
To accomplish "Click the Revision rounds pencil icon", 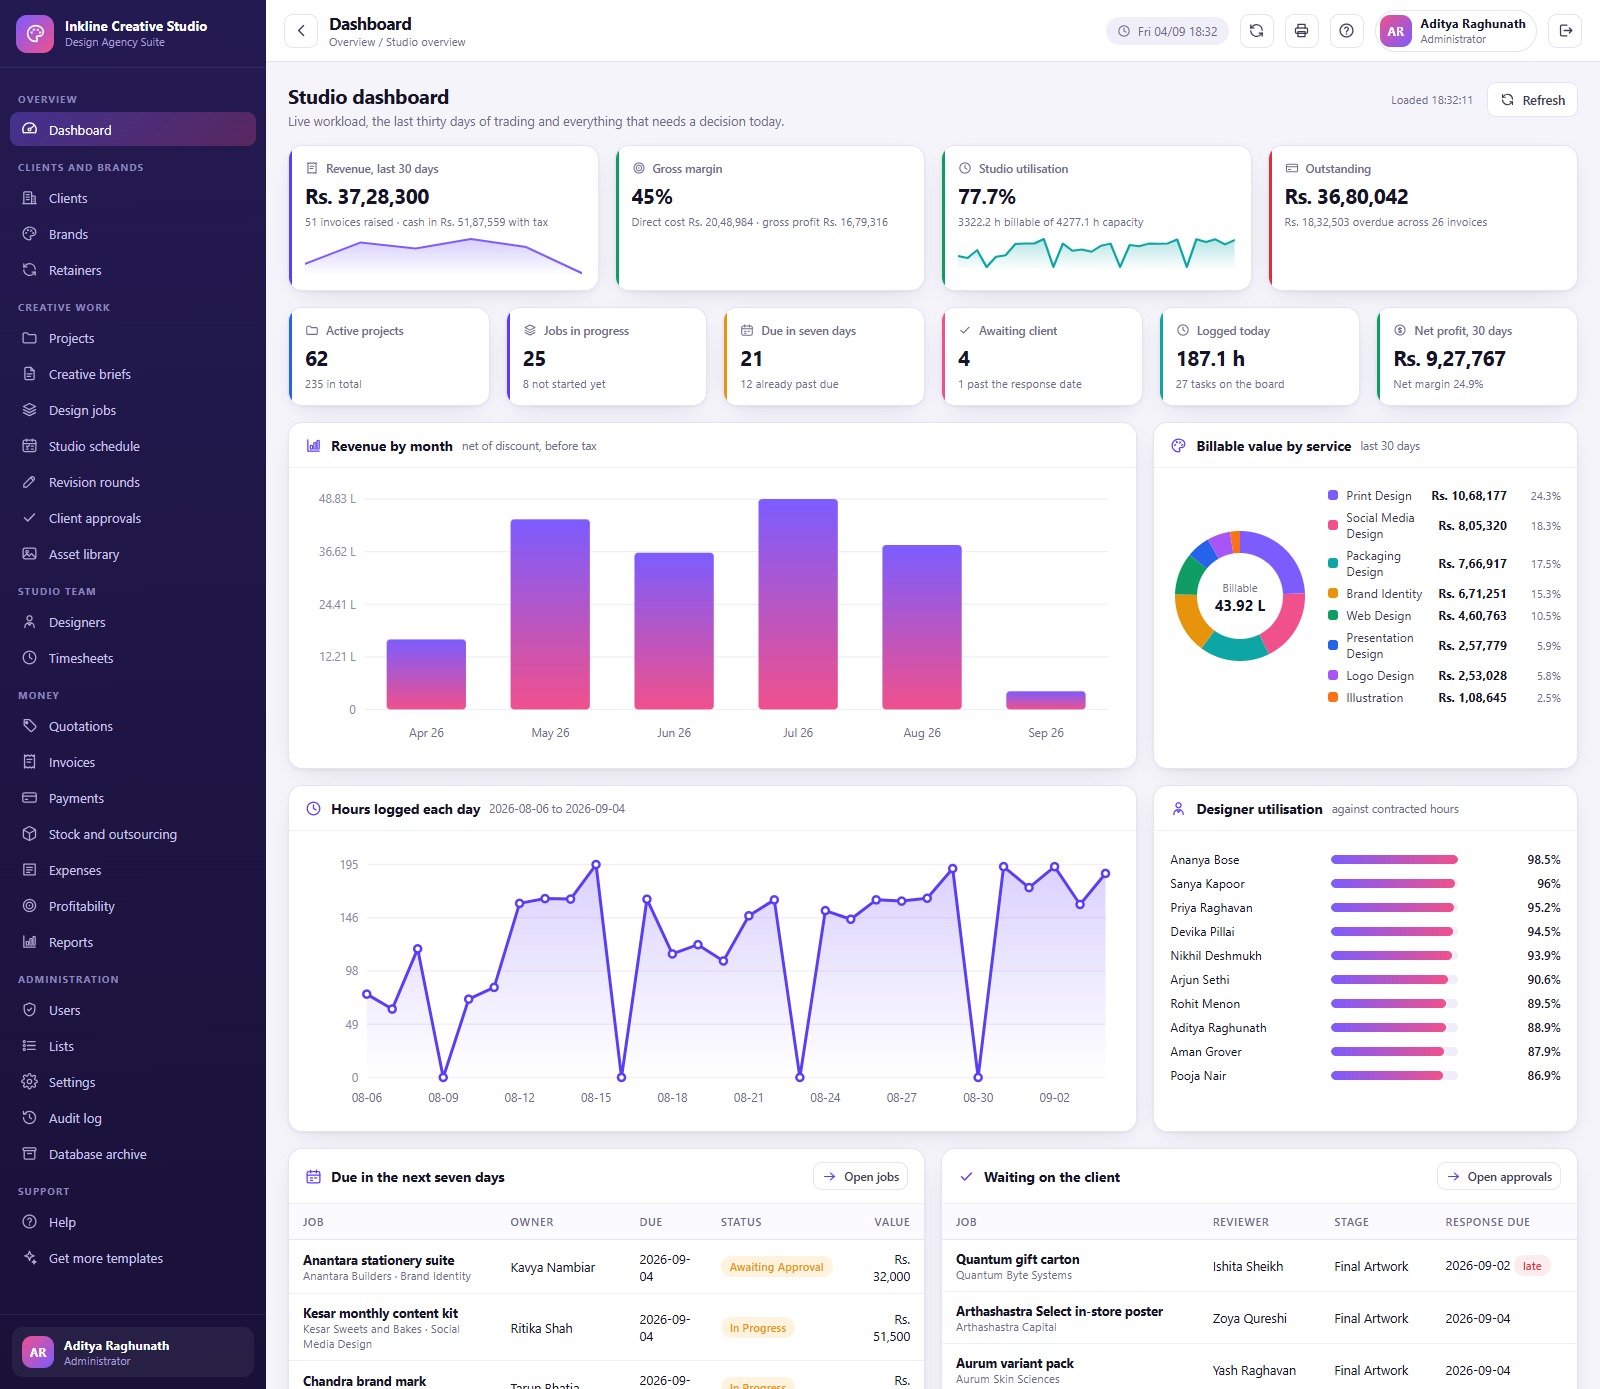I will coord(30,482).
